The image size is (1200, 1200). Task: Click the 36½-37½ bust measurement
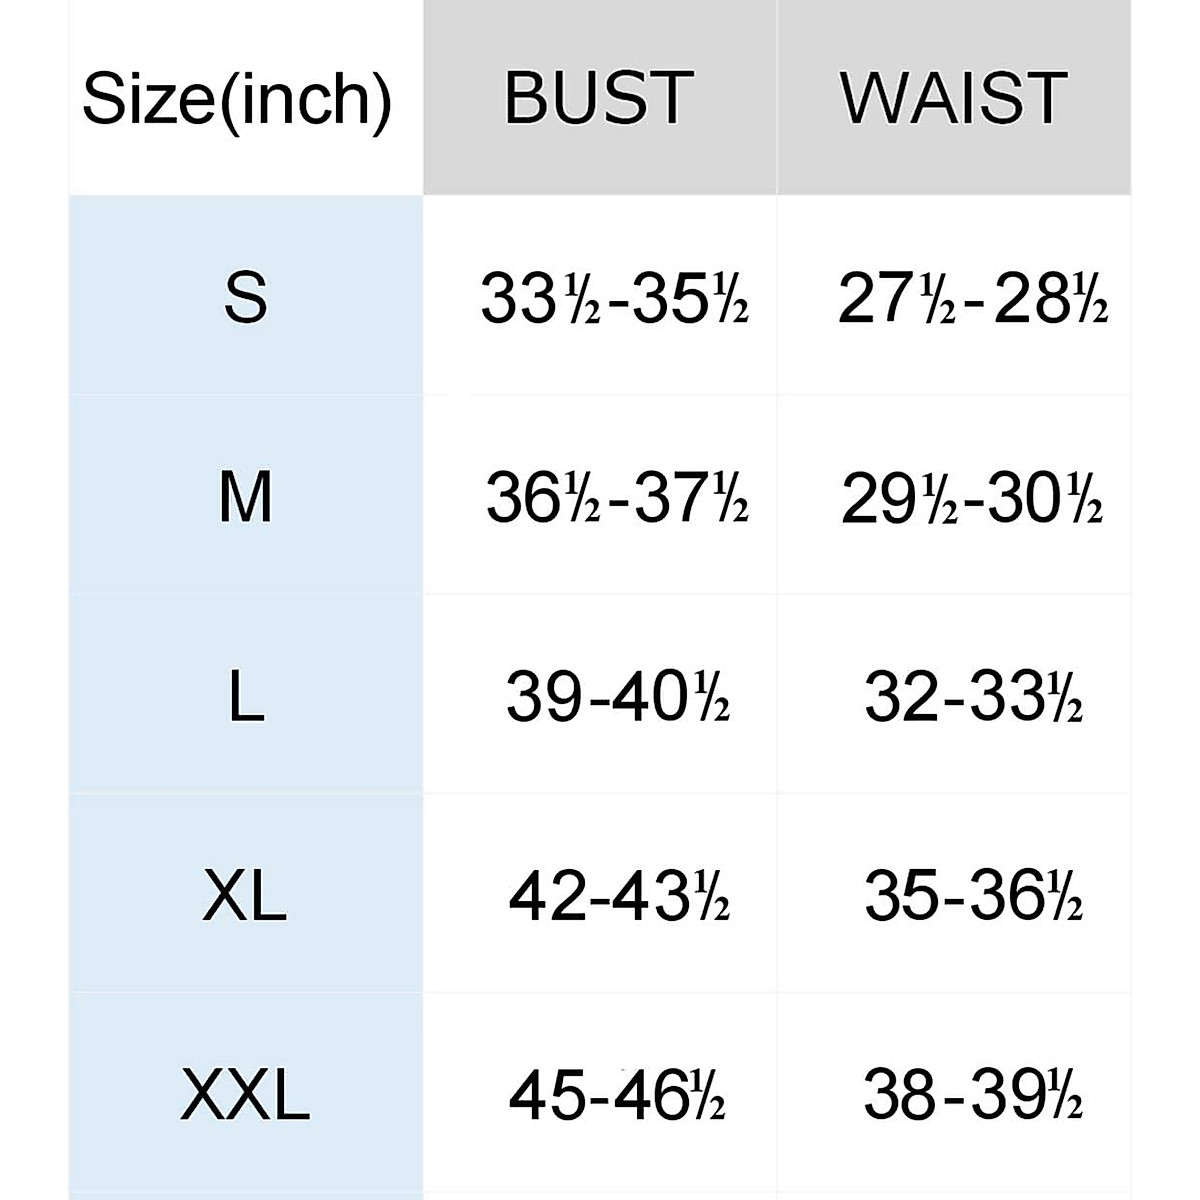616,498
